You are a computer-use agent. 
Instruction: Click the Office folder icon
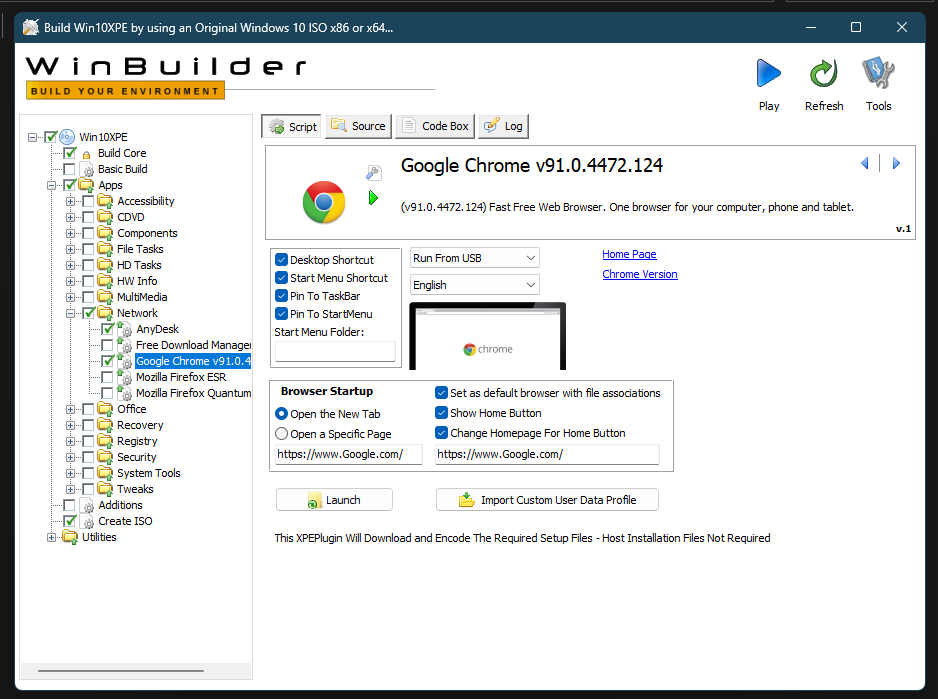coord(105,409)
